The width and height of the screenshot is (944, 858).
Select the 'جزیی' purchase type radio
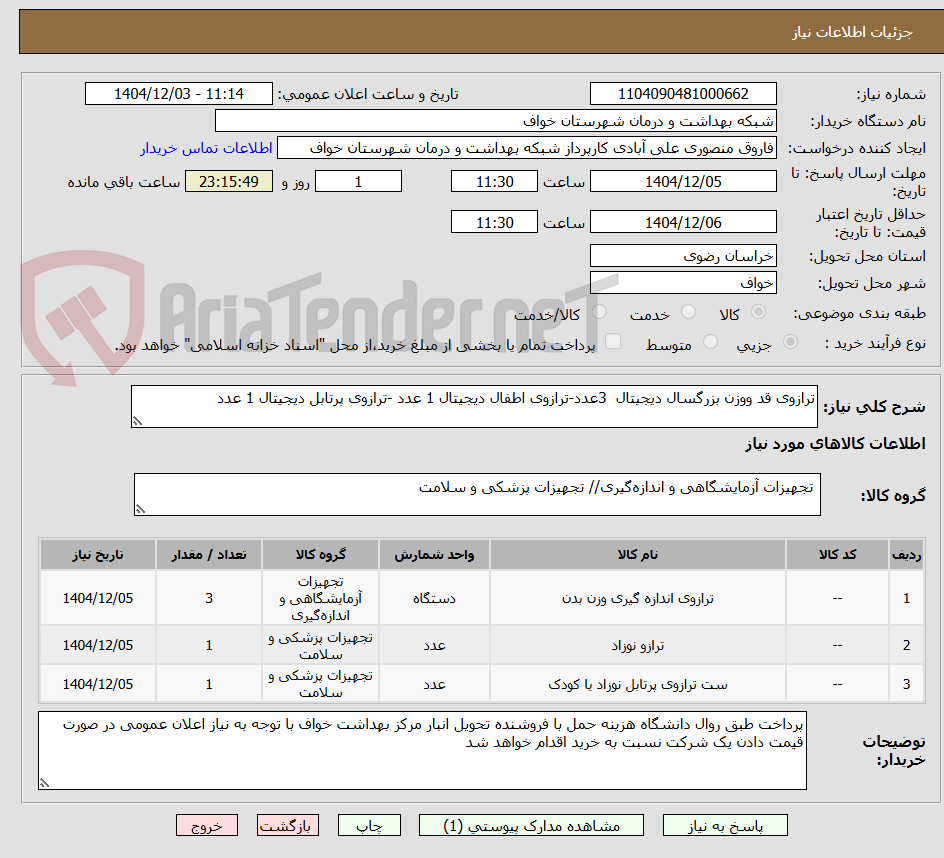point(790,342)
